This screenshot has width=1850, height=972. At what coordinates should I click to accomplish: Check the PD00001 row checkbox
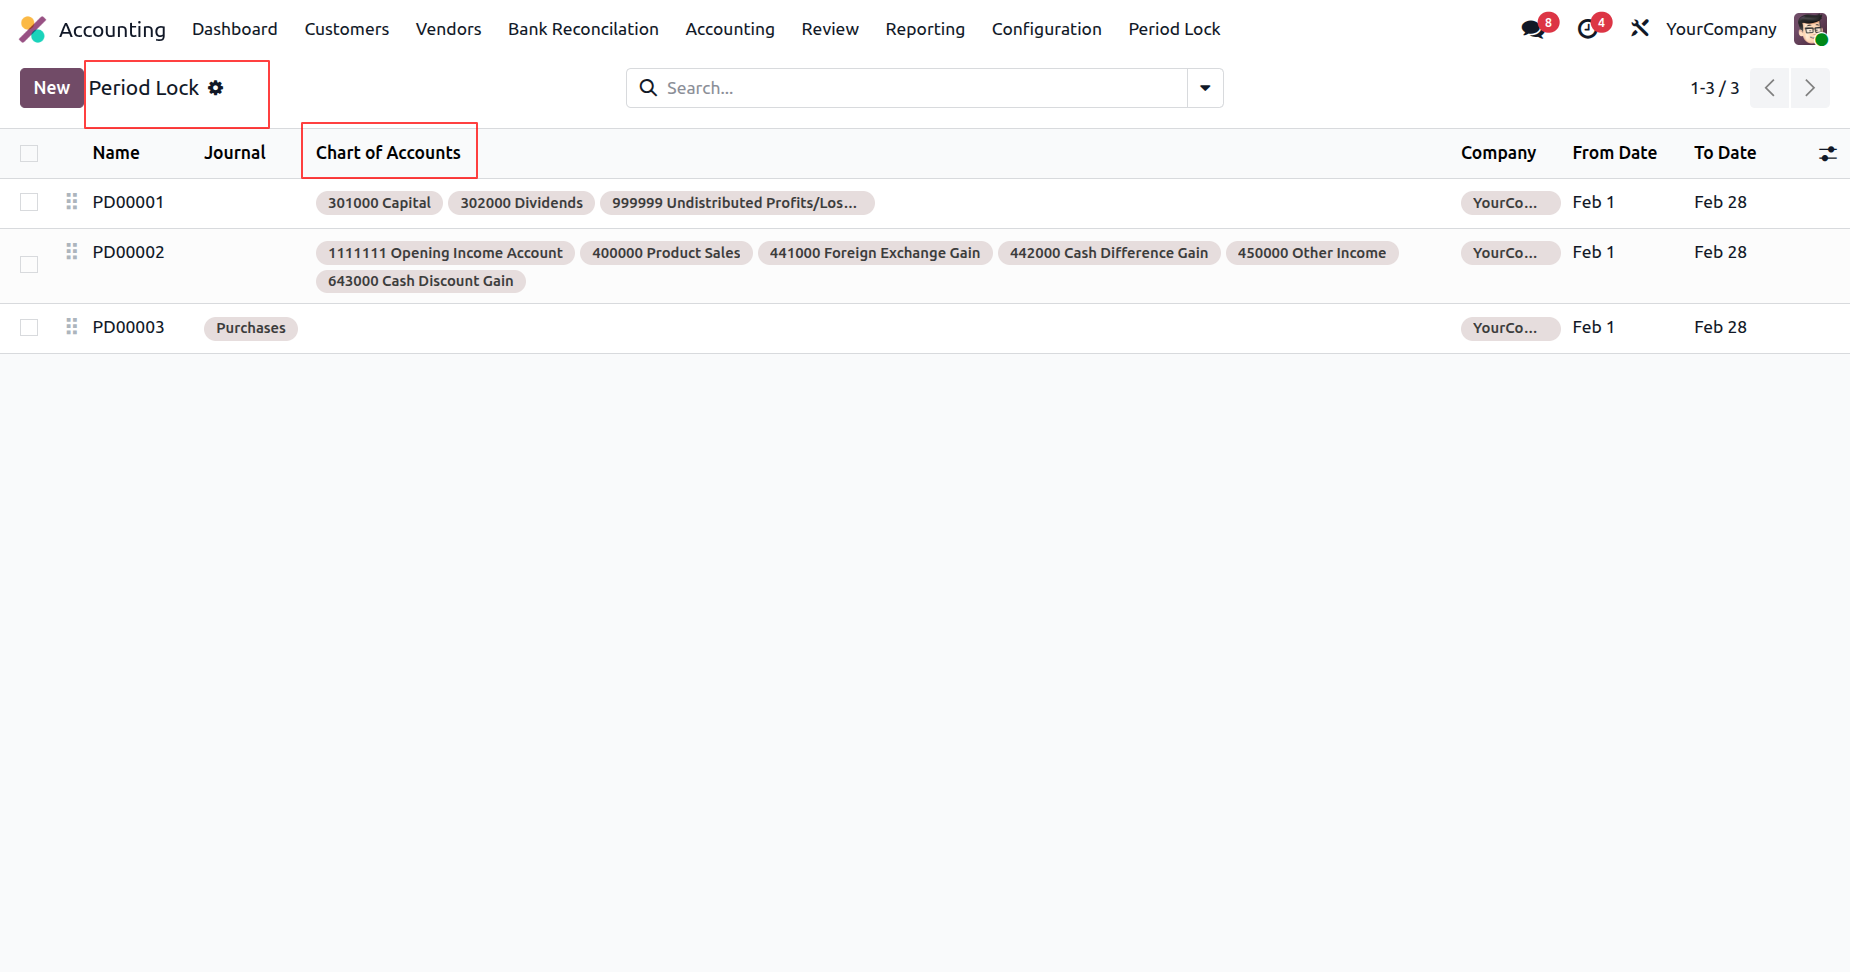point(29,203)
